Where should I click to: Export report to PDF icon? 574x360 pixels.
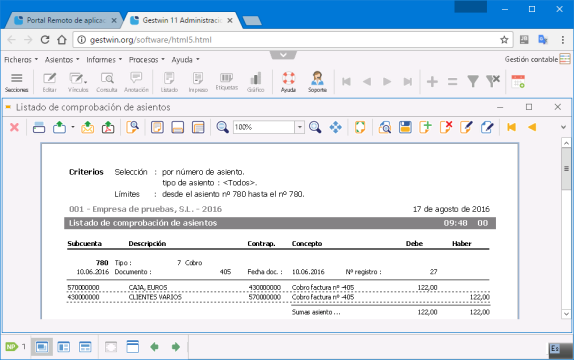pos(108,127)
